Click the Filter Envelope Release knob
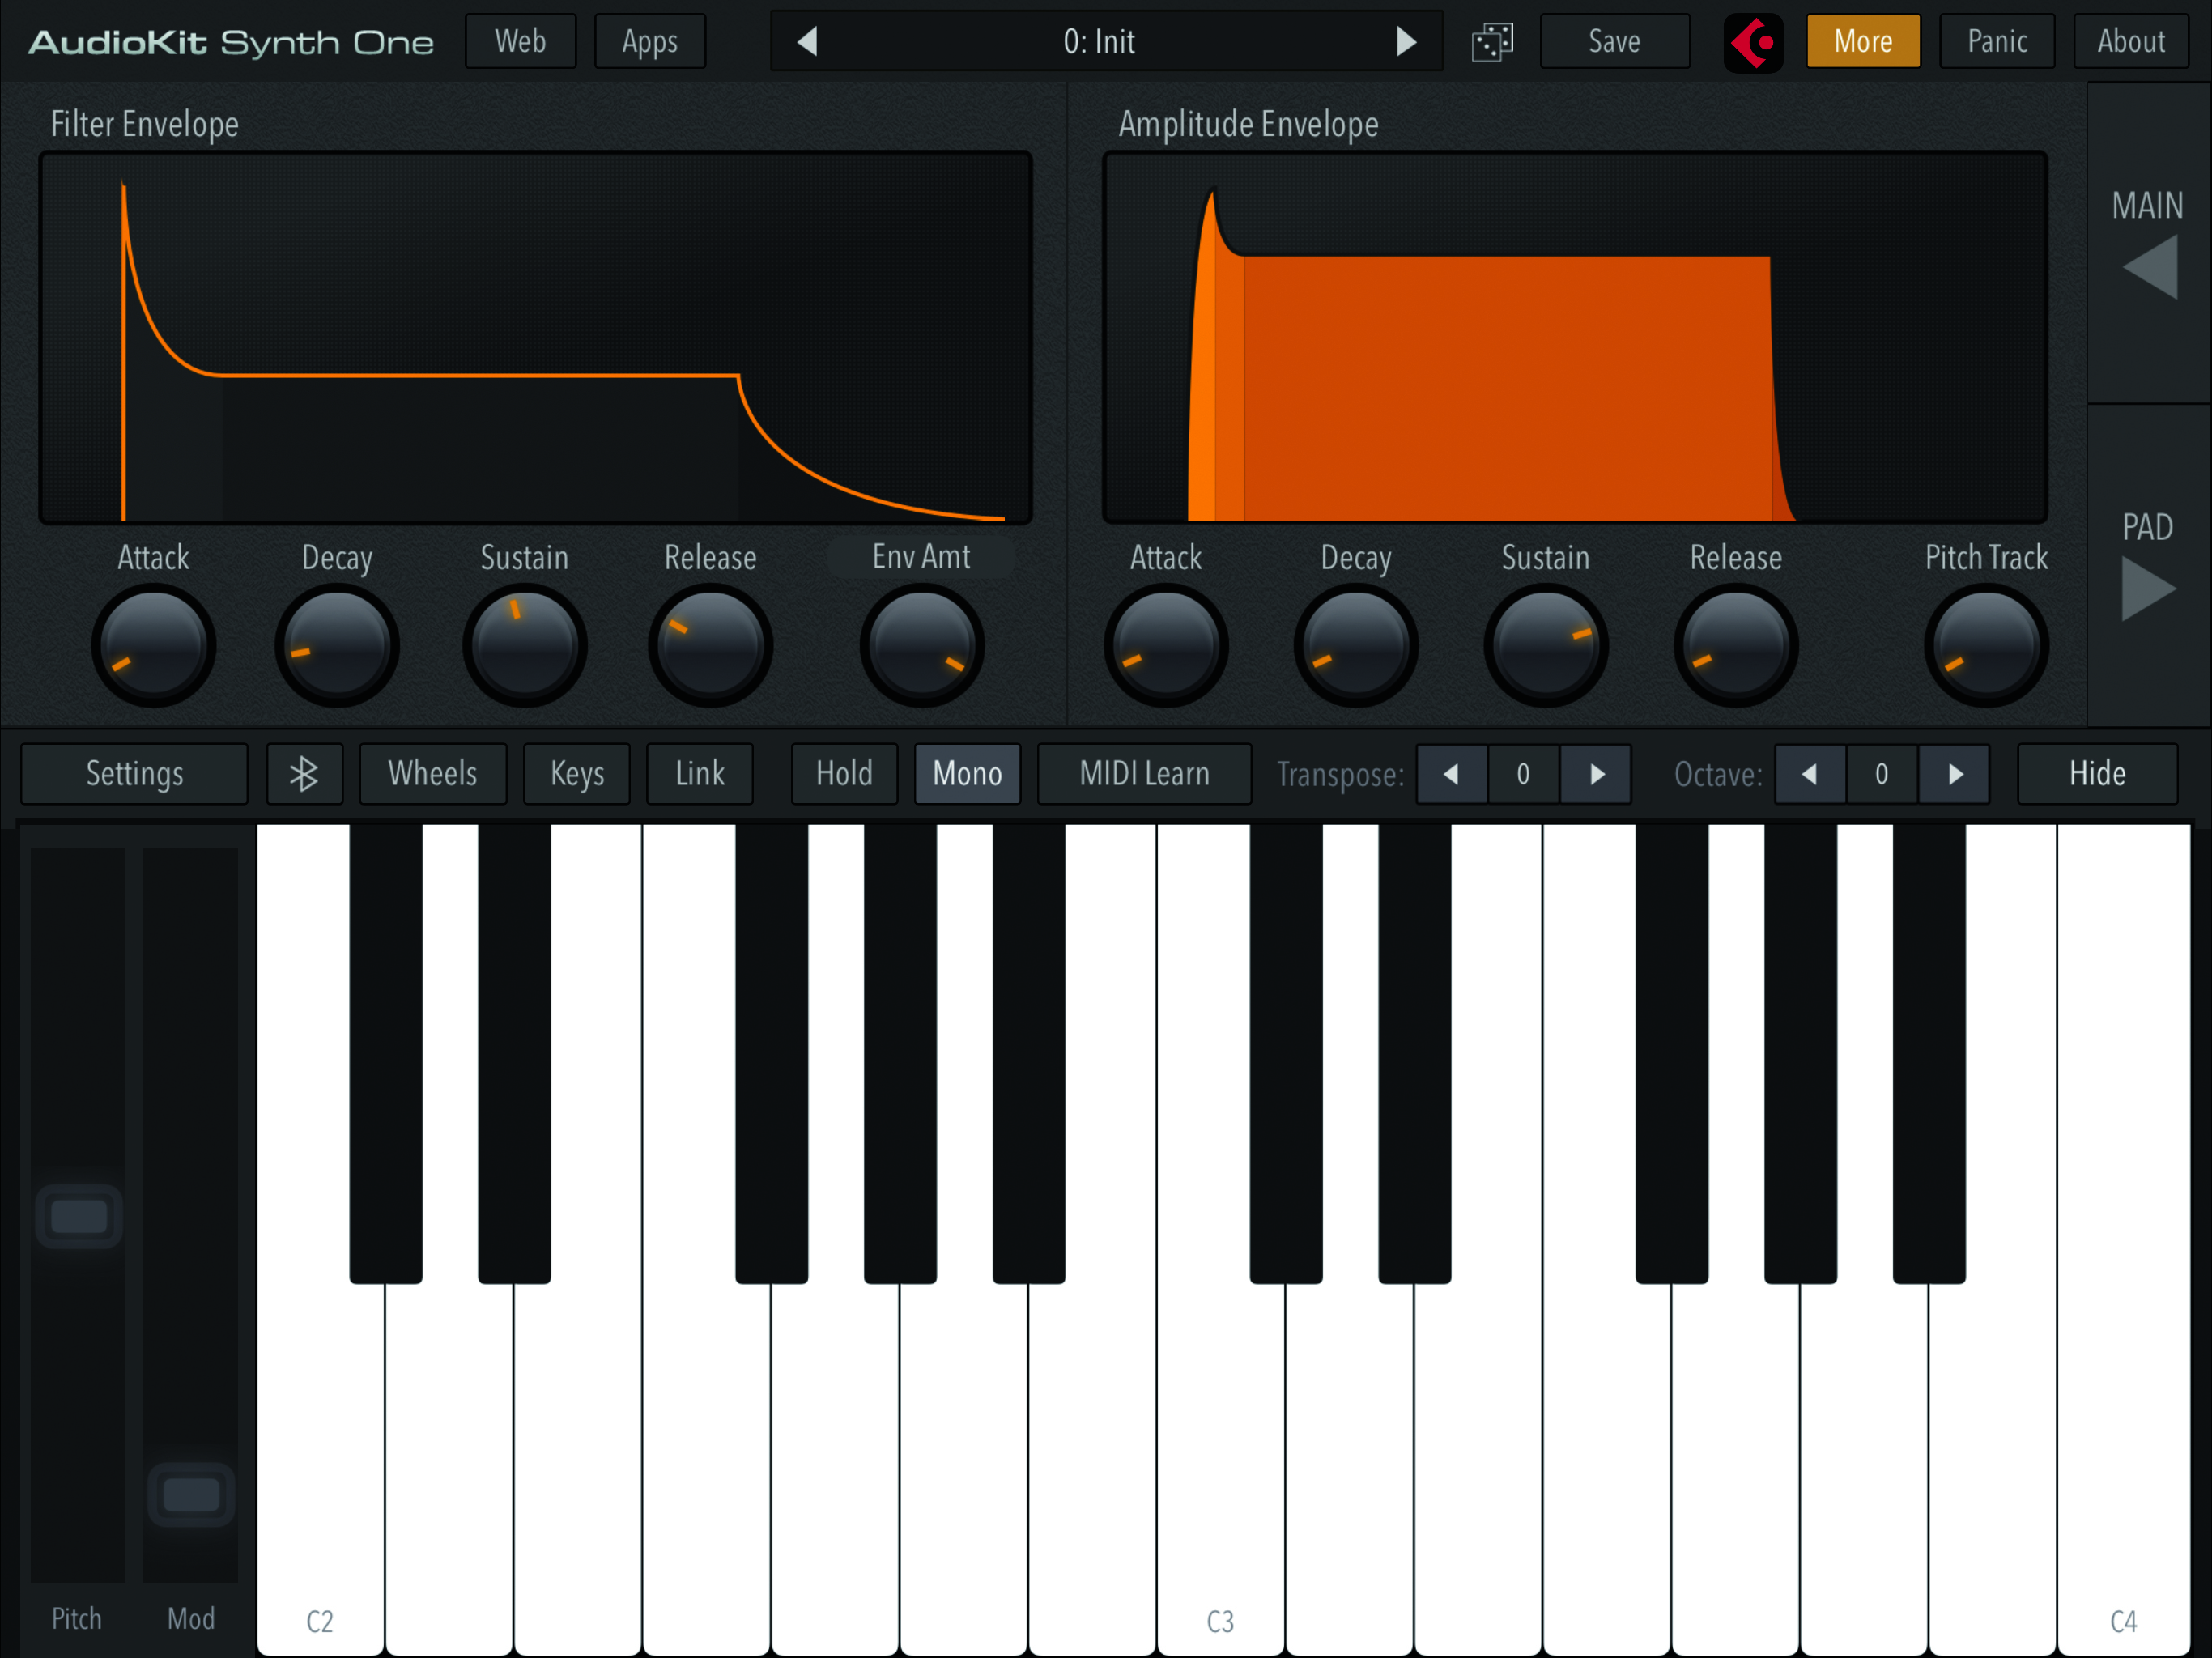This screenshot has height=1658, width=2212. click(x=710, y=646)
